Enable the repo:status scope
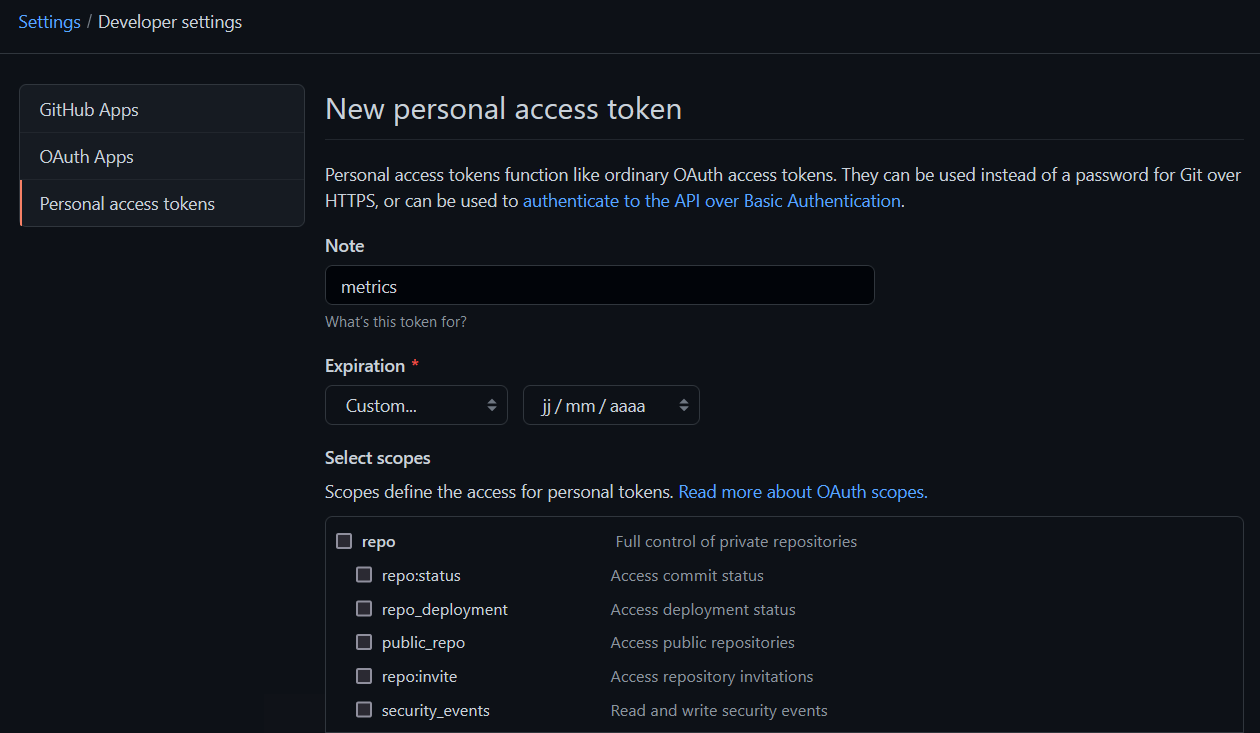 (364, 574)
